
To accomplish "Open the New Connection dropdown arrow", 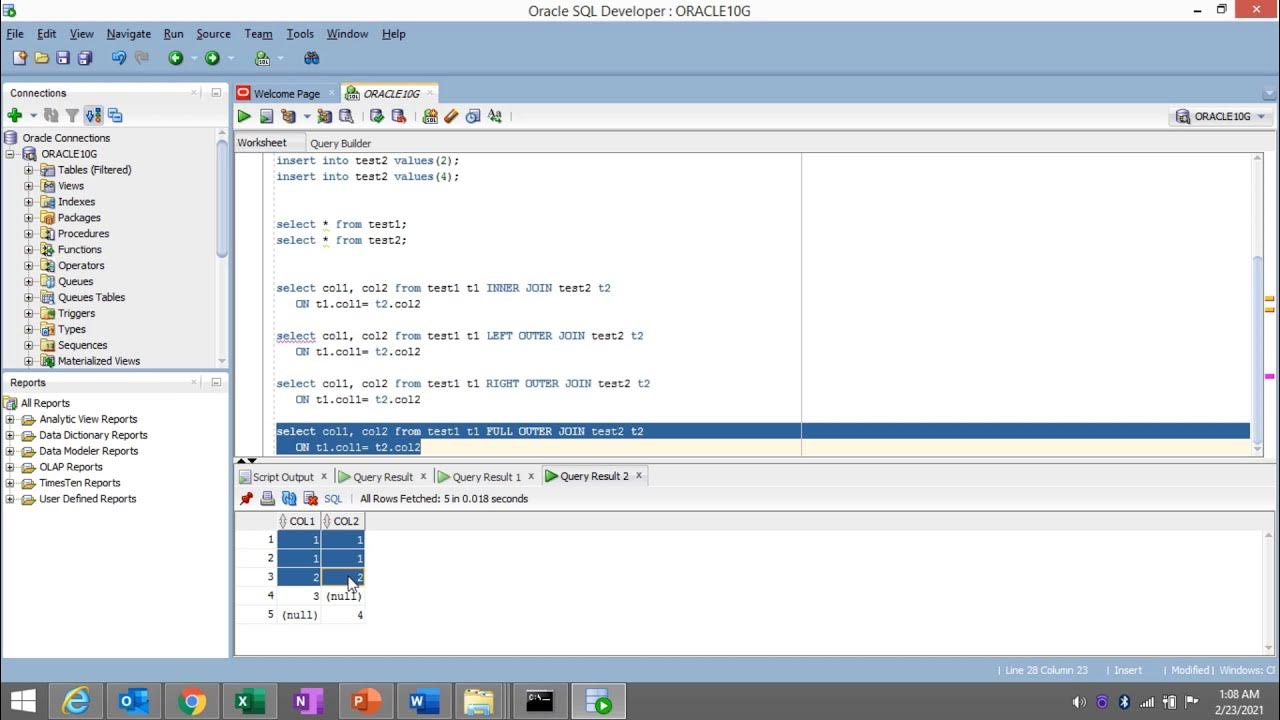I will pos(33,116).
